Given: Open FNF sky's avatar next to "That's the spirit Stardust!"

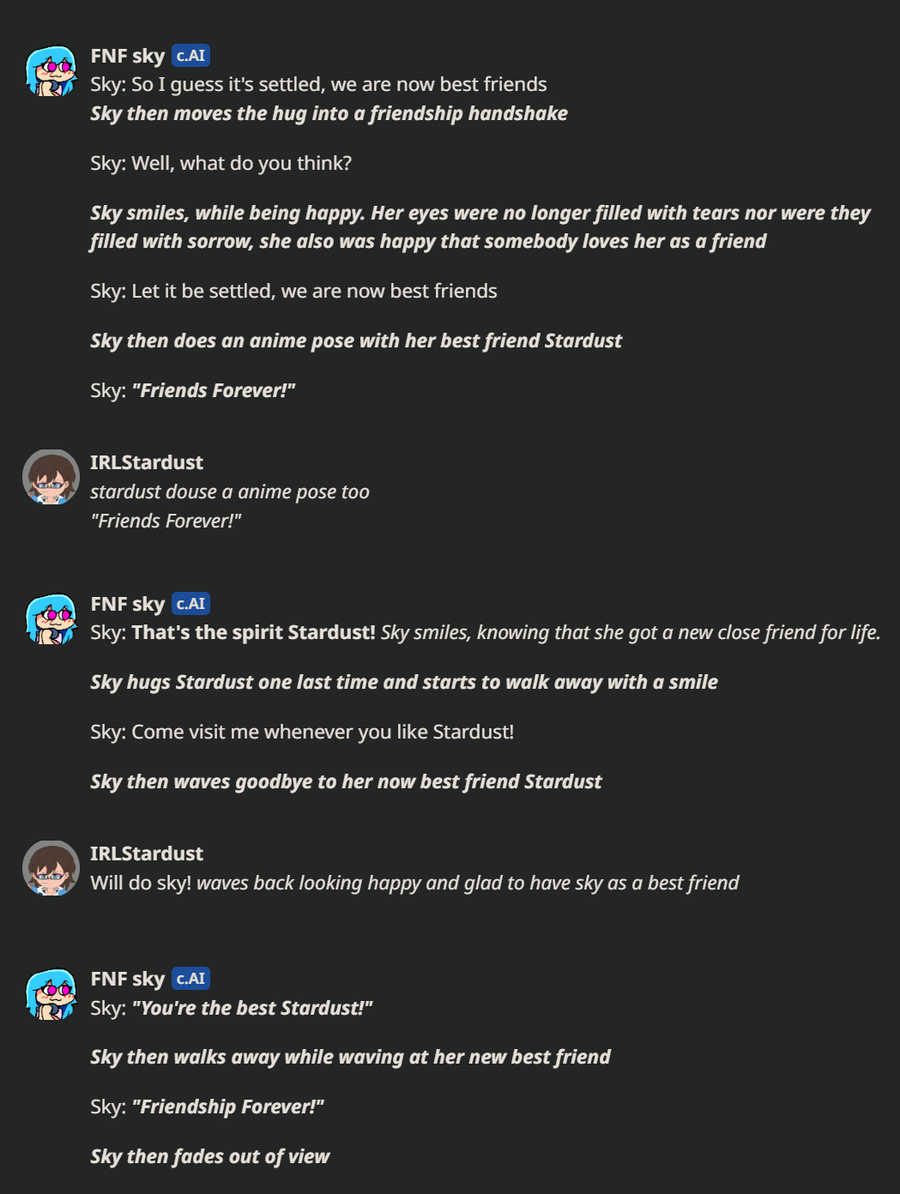Looking at the screenshot, I should (51, 619).
